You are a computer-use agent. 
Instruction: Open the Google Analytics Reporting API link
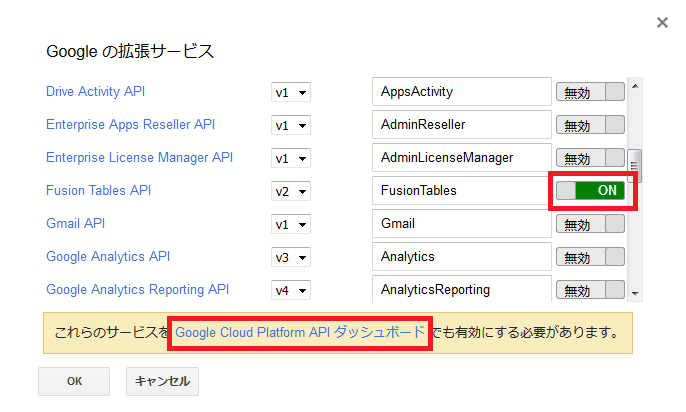coord(137,290)
